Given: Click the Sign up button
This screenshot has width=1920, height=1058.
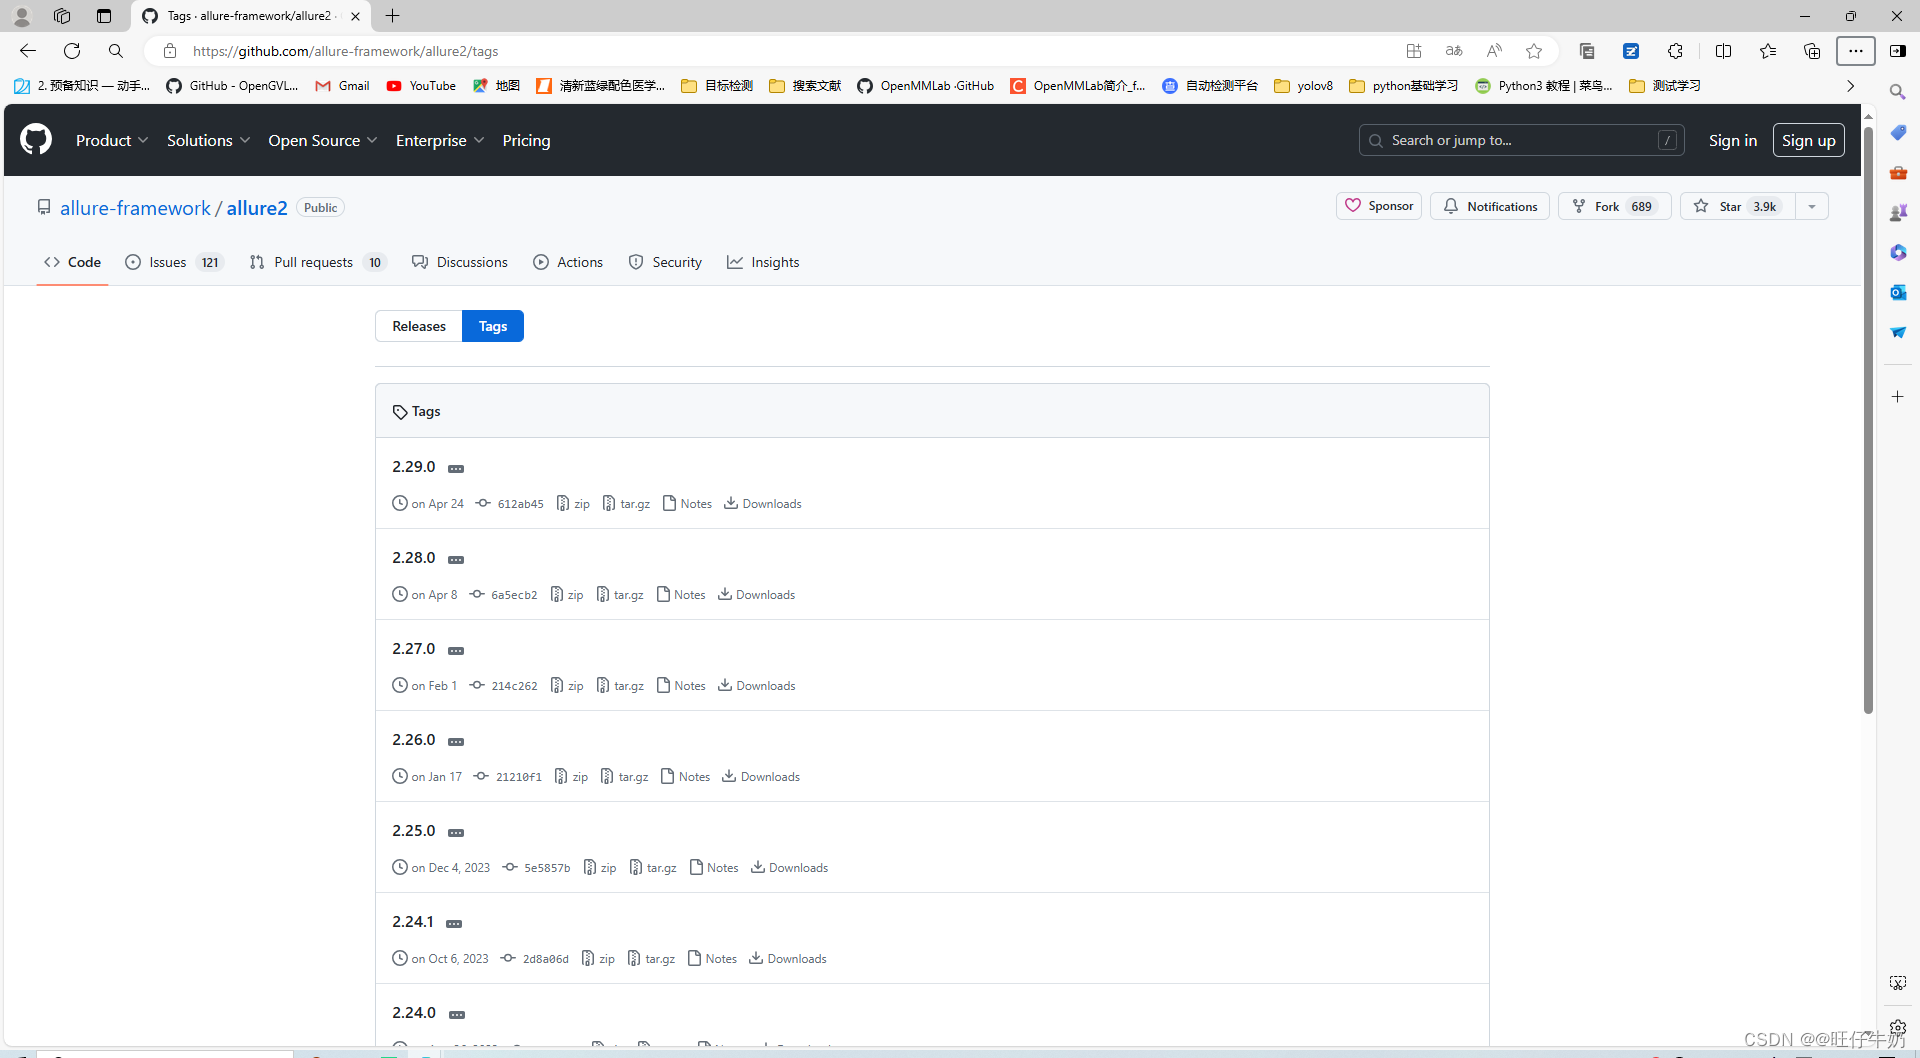Looking at the screenshot, I should pos(1808,140).
